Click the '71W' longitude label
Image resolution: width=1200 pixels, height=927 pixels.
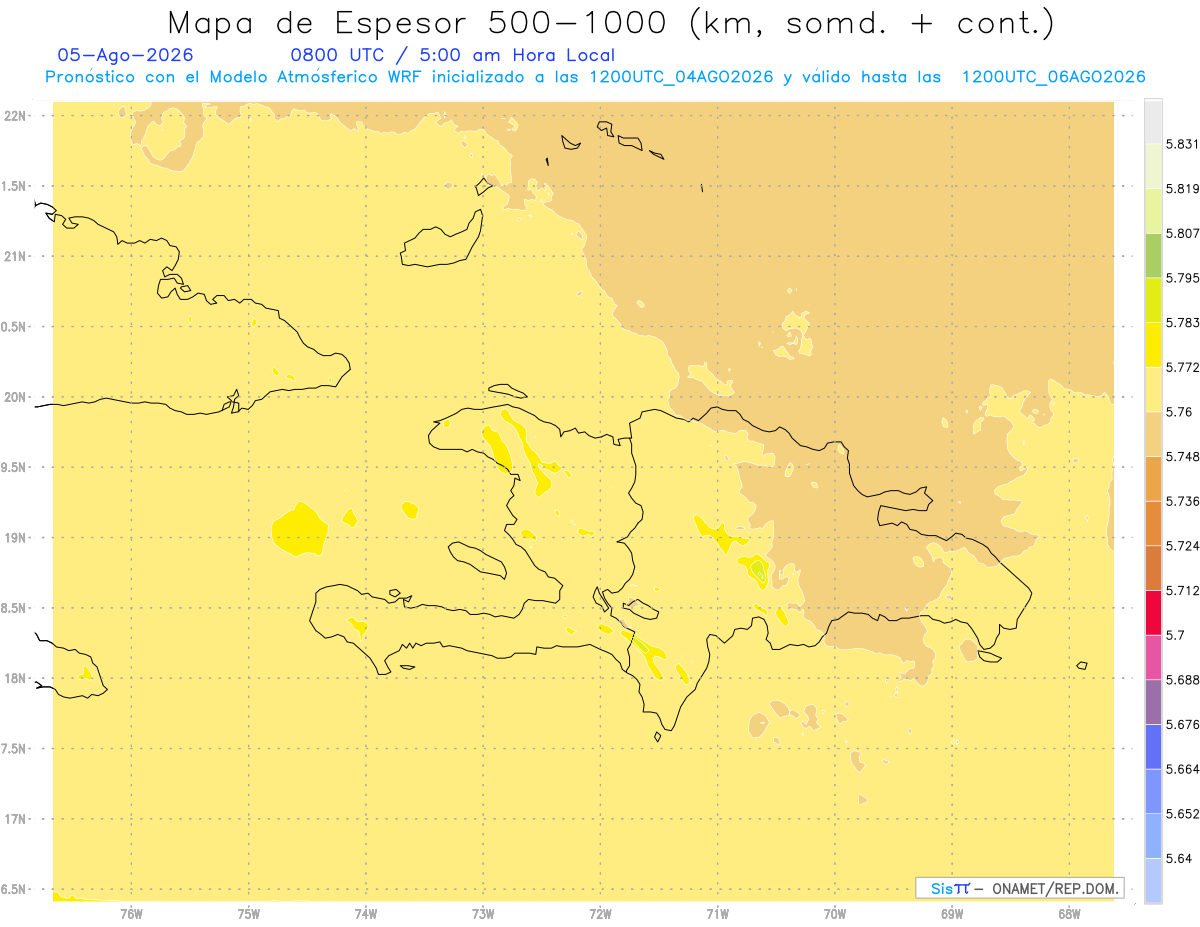[718, 915]
